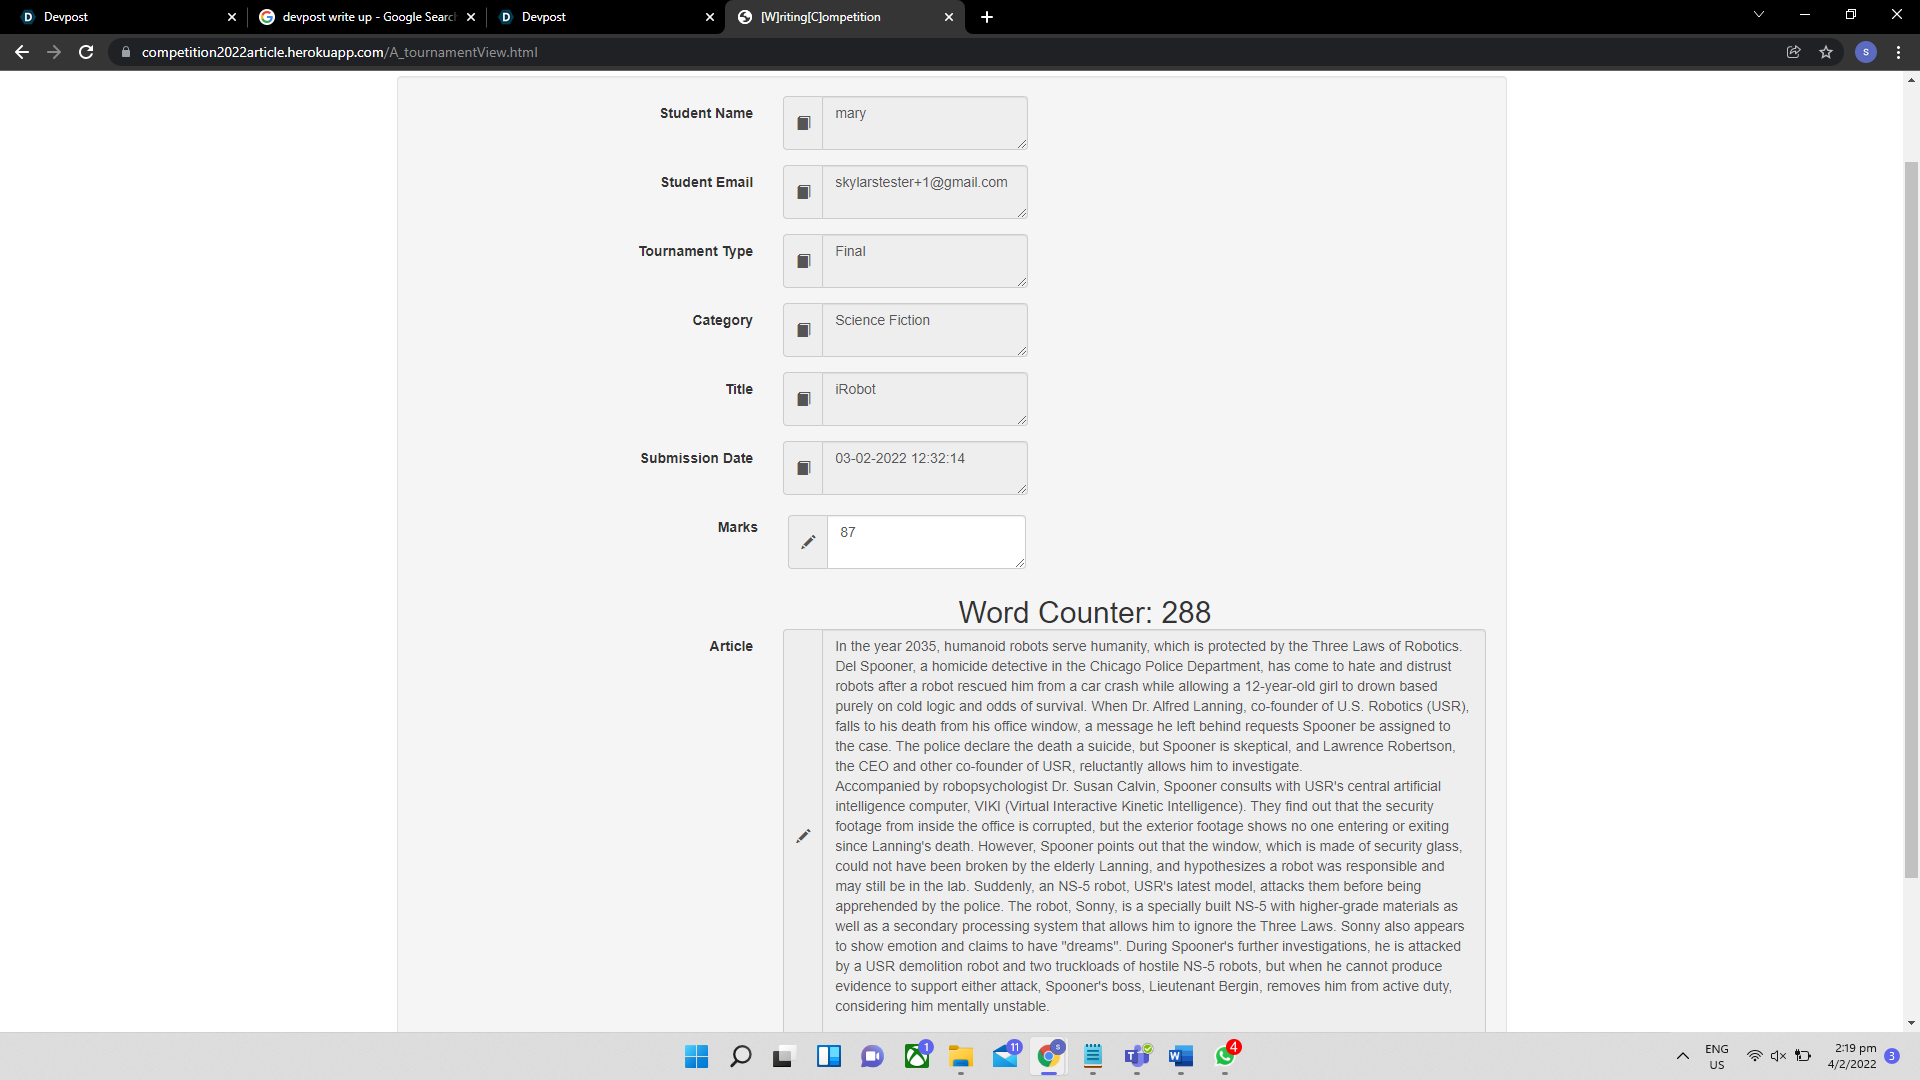
Task: Click the pencil icon beside Marks field
Action: [x=808, y=542]
